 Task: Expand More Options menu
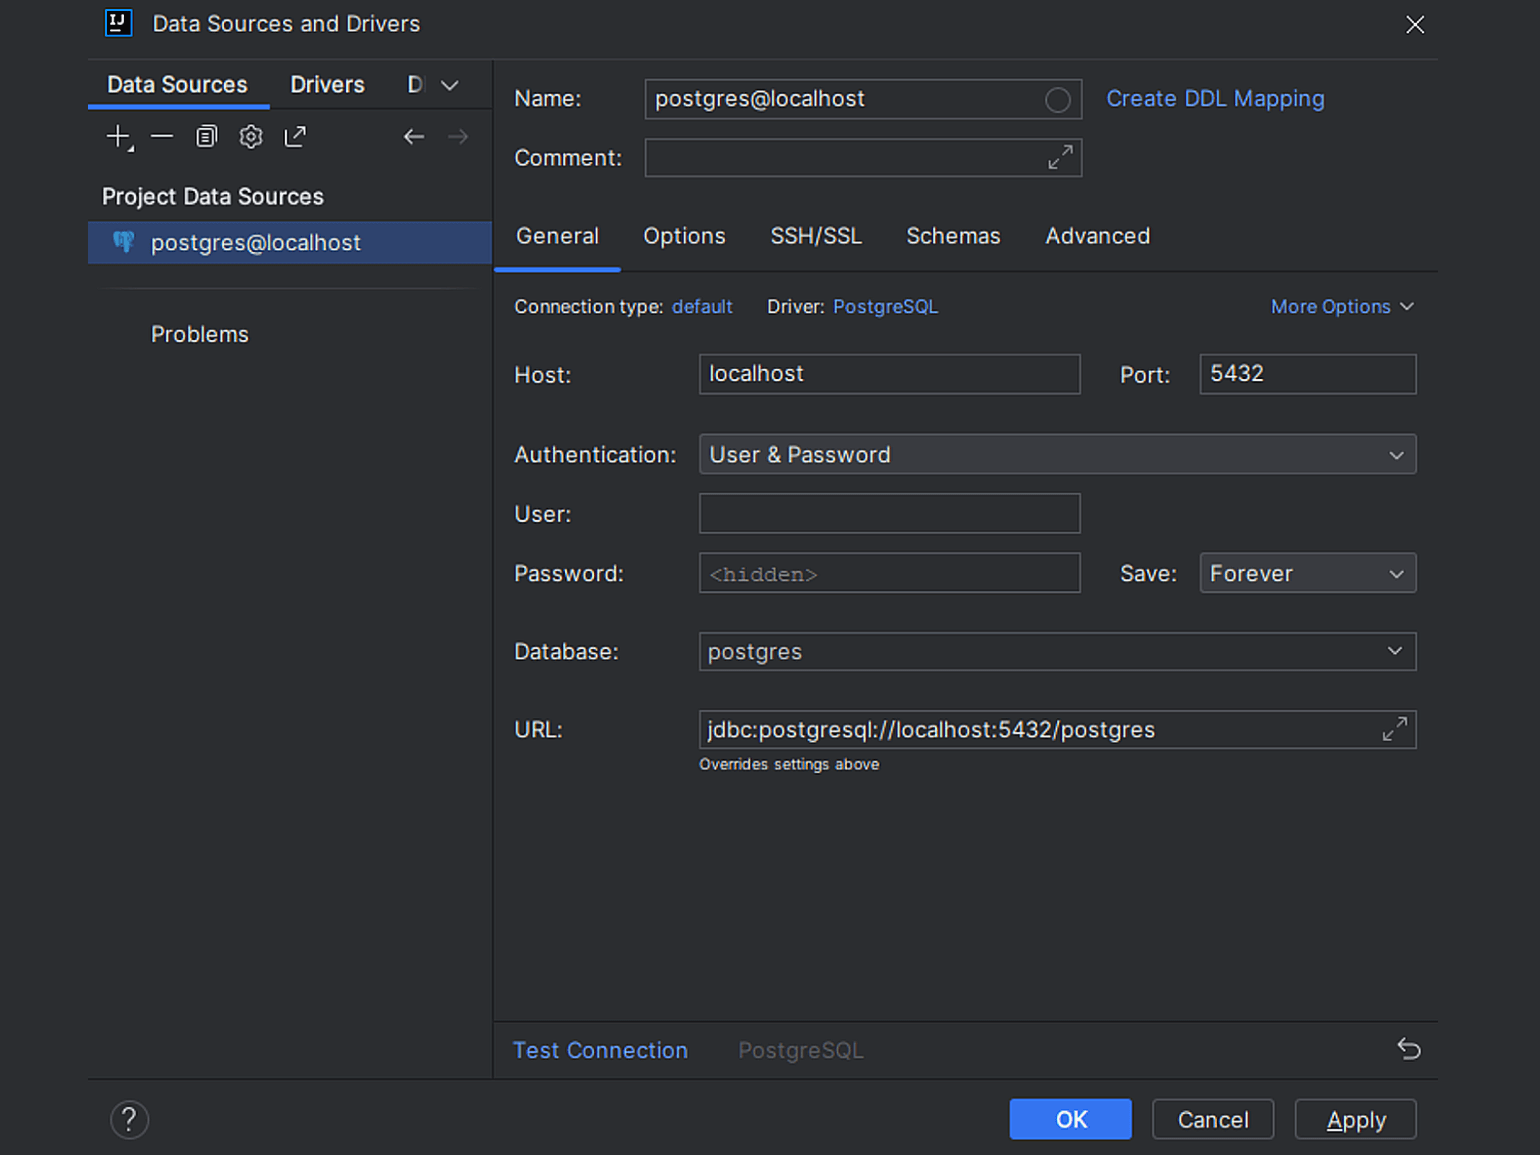tap(1342, 307)
